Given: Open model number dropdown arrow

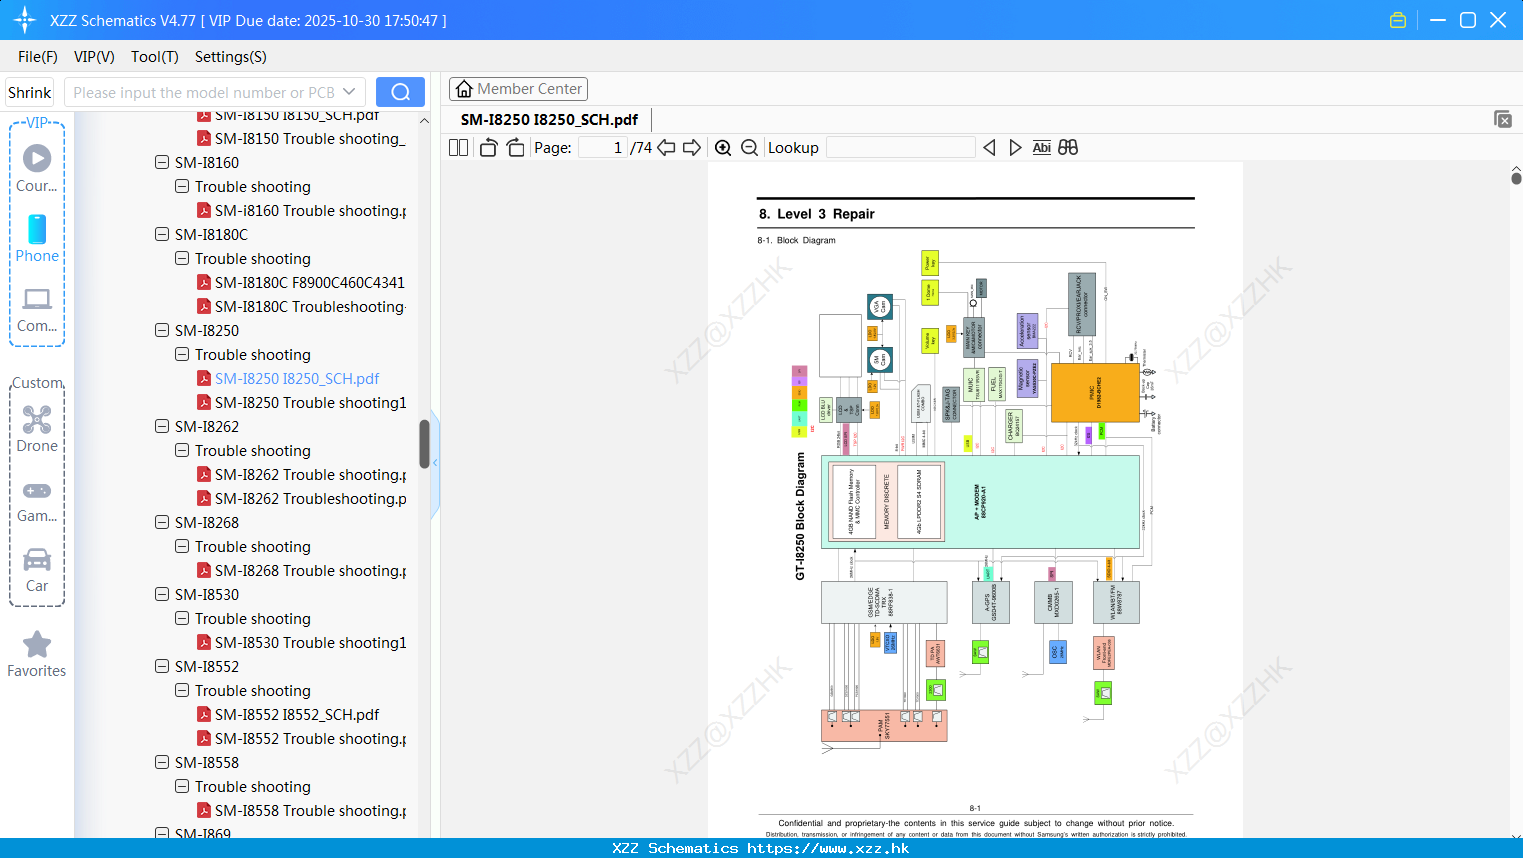Looking at the screenshot, I should 349,92.
